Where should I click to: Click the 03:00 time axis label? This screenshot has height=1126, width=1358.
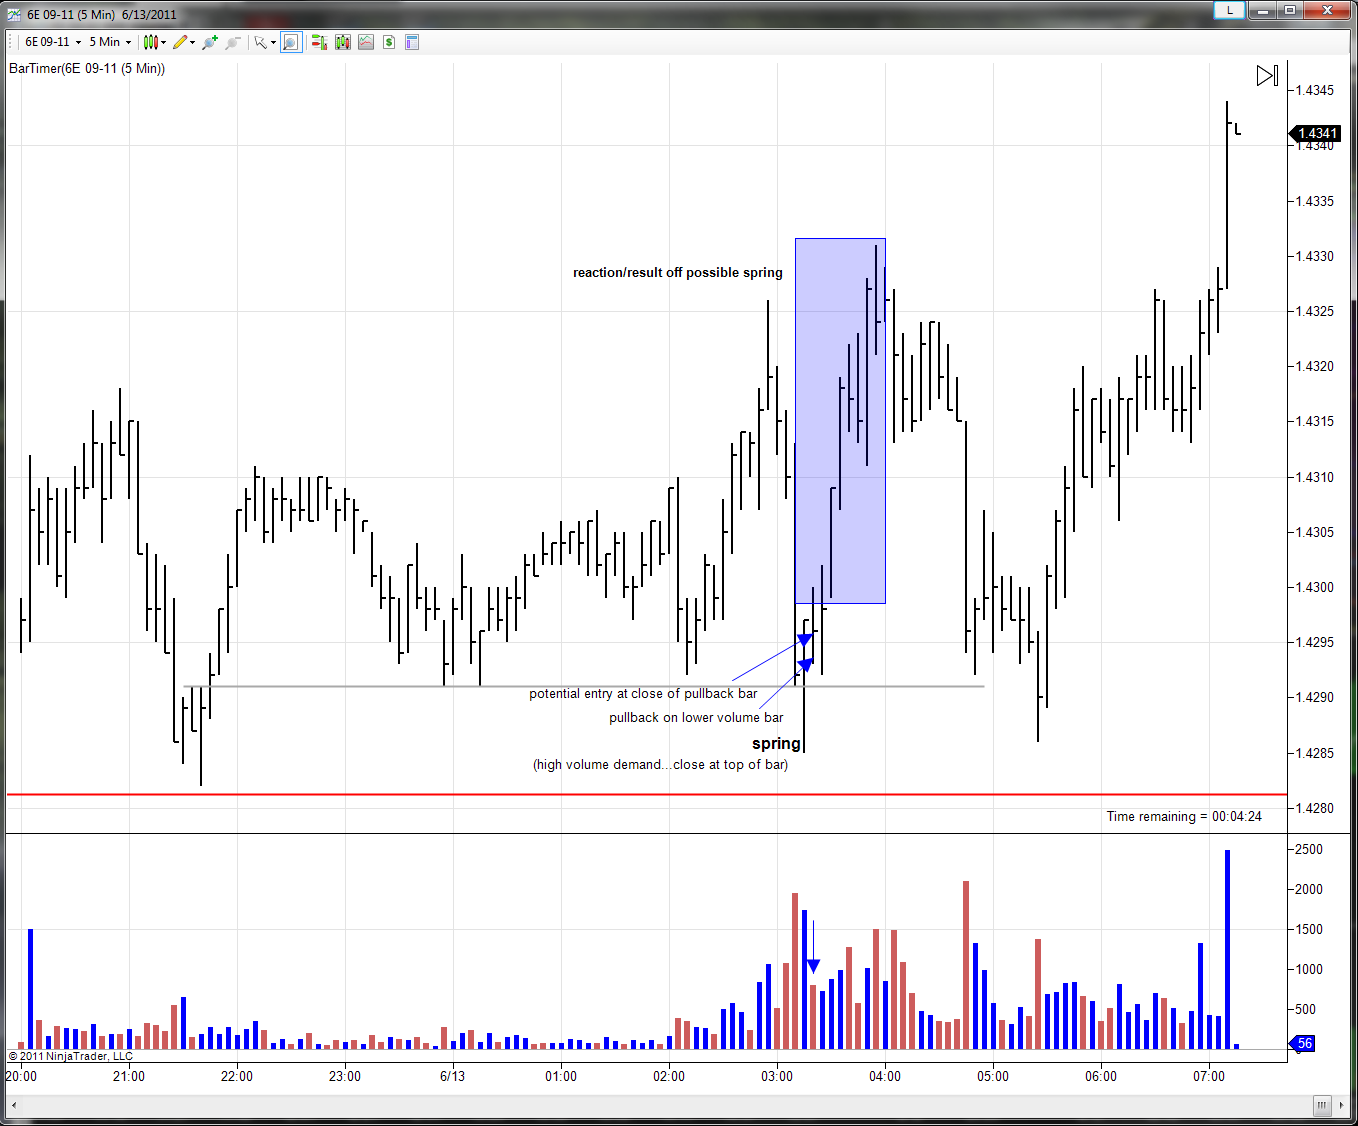[777, 1076]
